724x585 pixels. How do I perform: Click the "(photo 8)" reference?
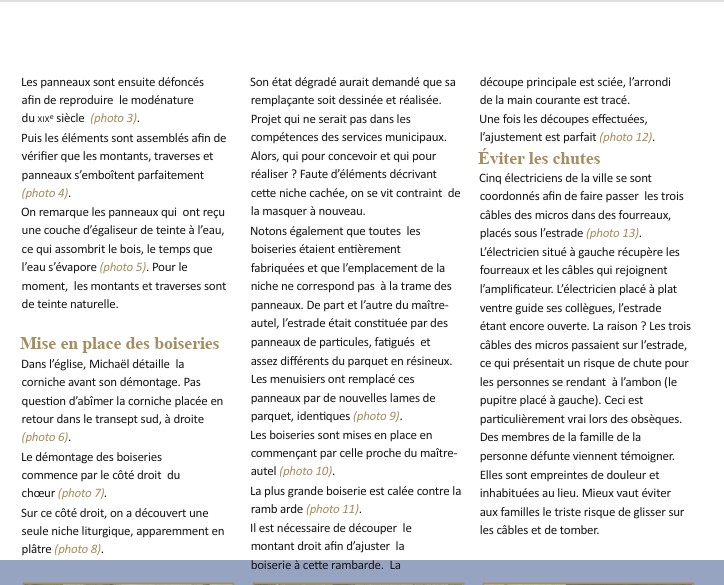pos(78,549)
